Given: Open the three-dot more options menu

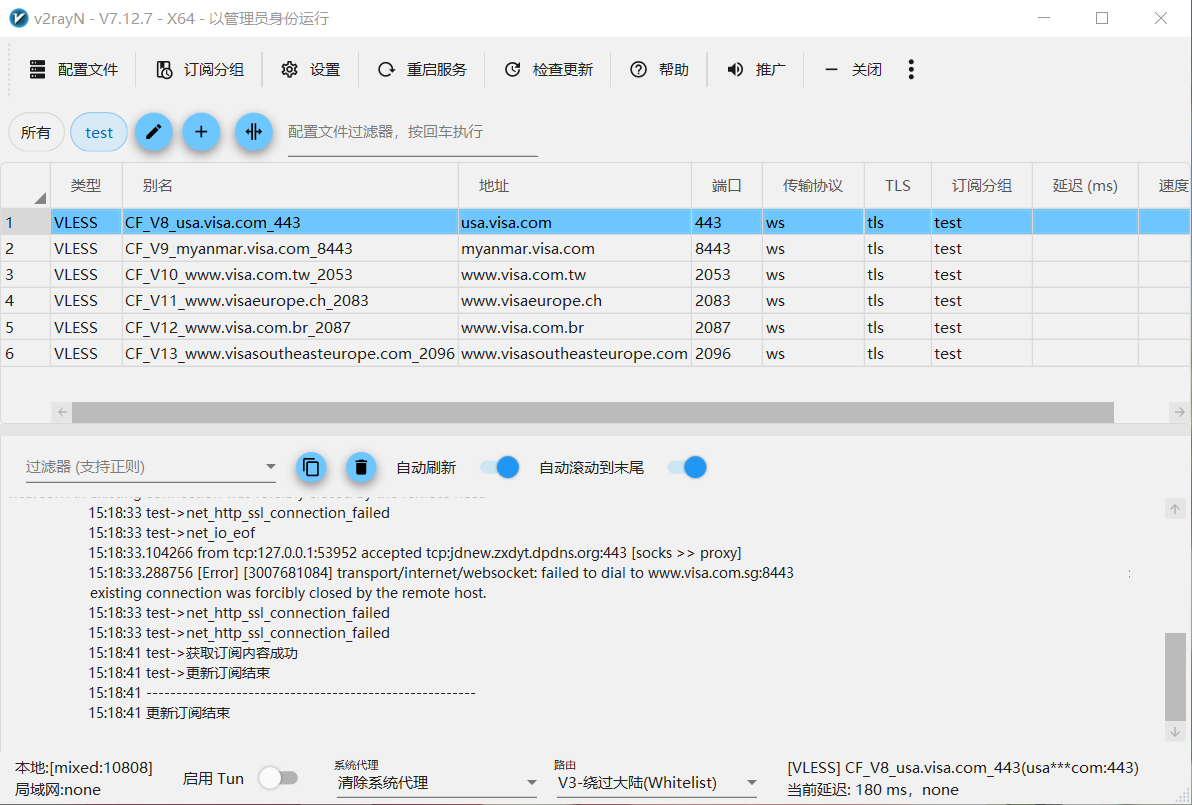Looking at the screenshot, I should pyautogui.click(x=910, y=69).
